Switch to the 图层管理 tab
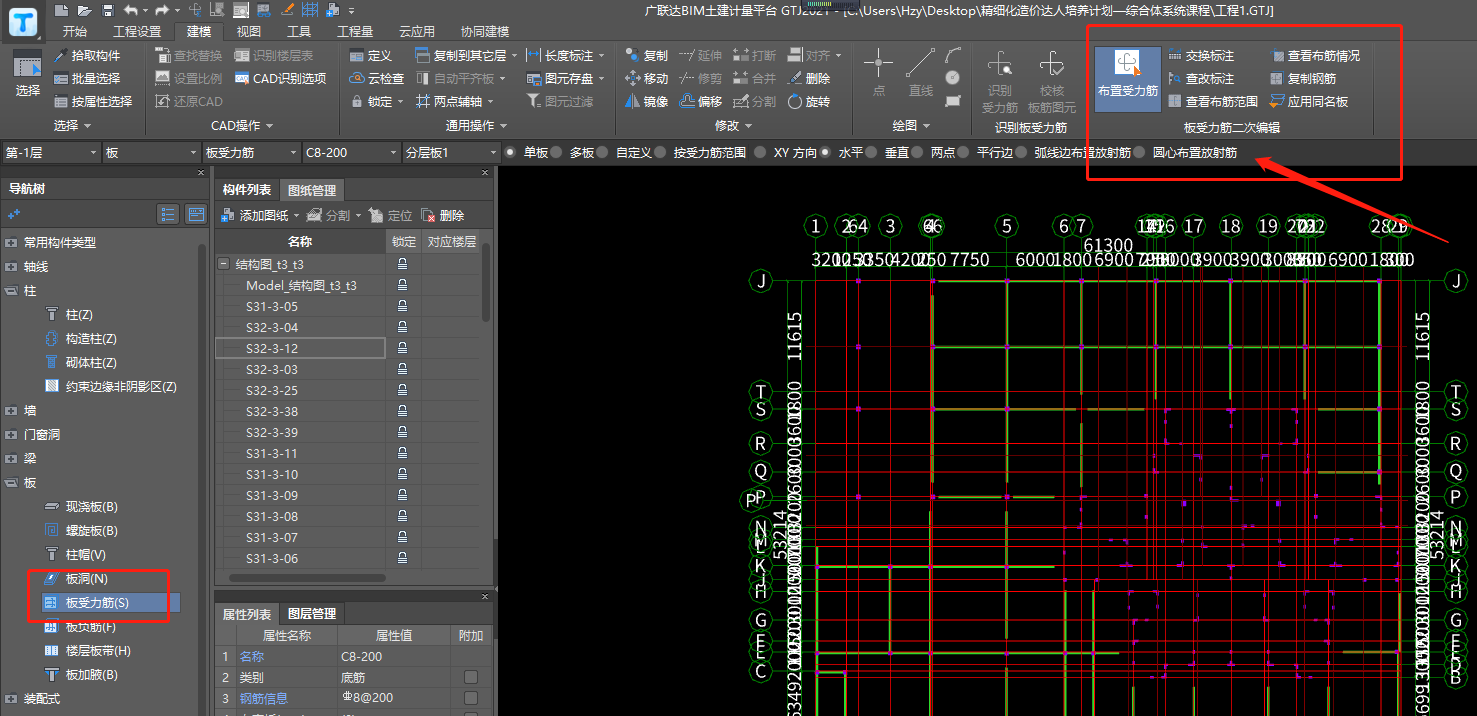This screenshot has width=1477, height=716. (x=312, y=613)
